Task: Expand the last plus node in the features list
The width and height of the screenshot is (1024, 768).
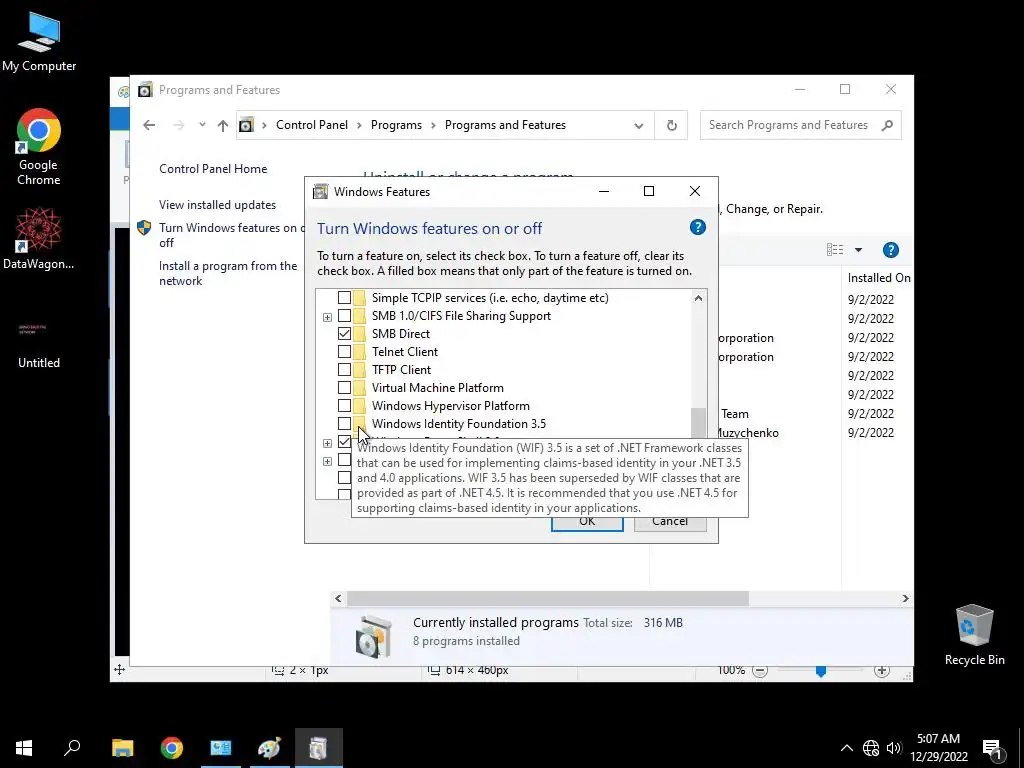Action: click(x=327, y=462)
